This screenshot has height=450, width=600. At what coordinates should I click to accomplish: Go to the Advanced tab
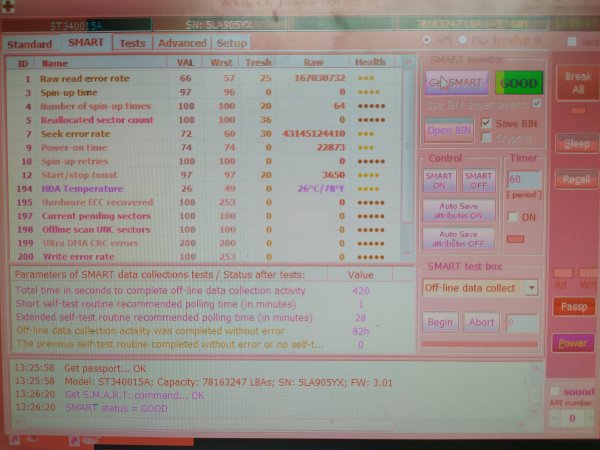click(x=181, y=43)
